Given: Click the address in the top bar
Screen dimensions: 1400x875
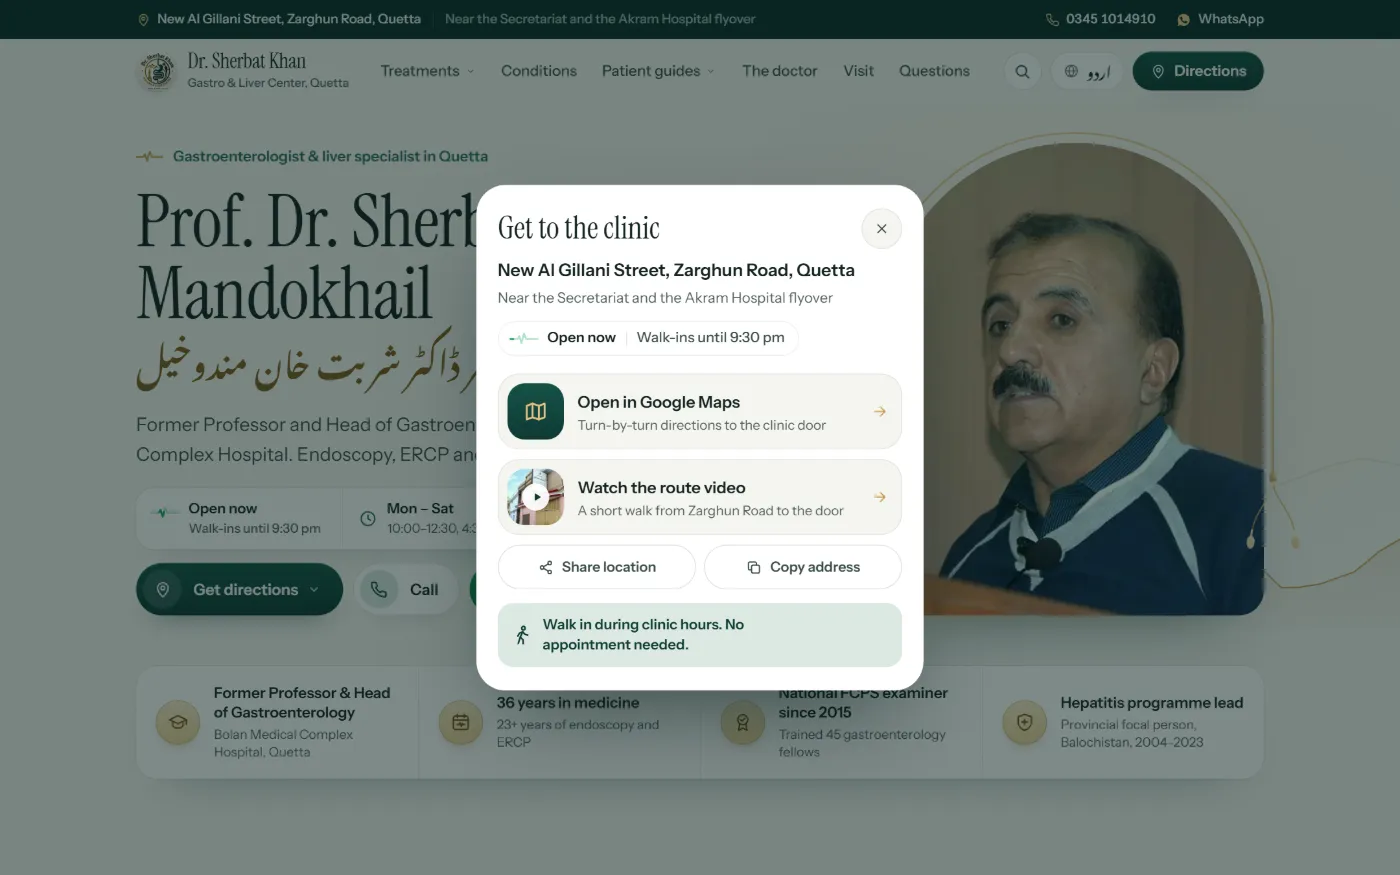Looking at the screenshot, I should [288, 19].
